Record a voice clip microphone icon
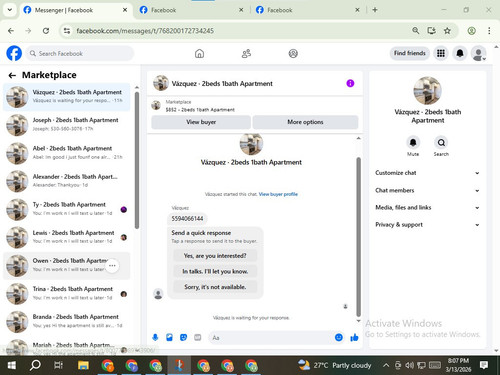The width and height of the screenshot is (500, 375). tap(155, 338)
